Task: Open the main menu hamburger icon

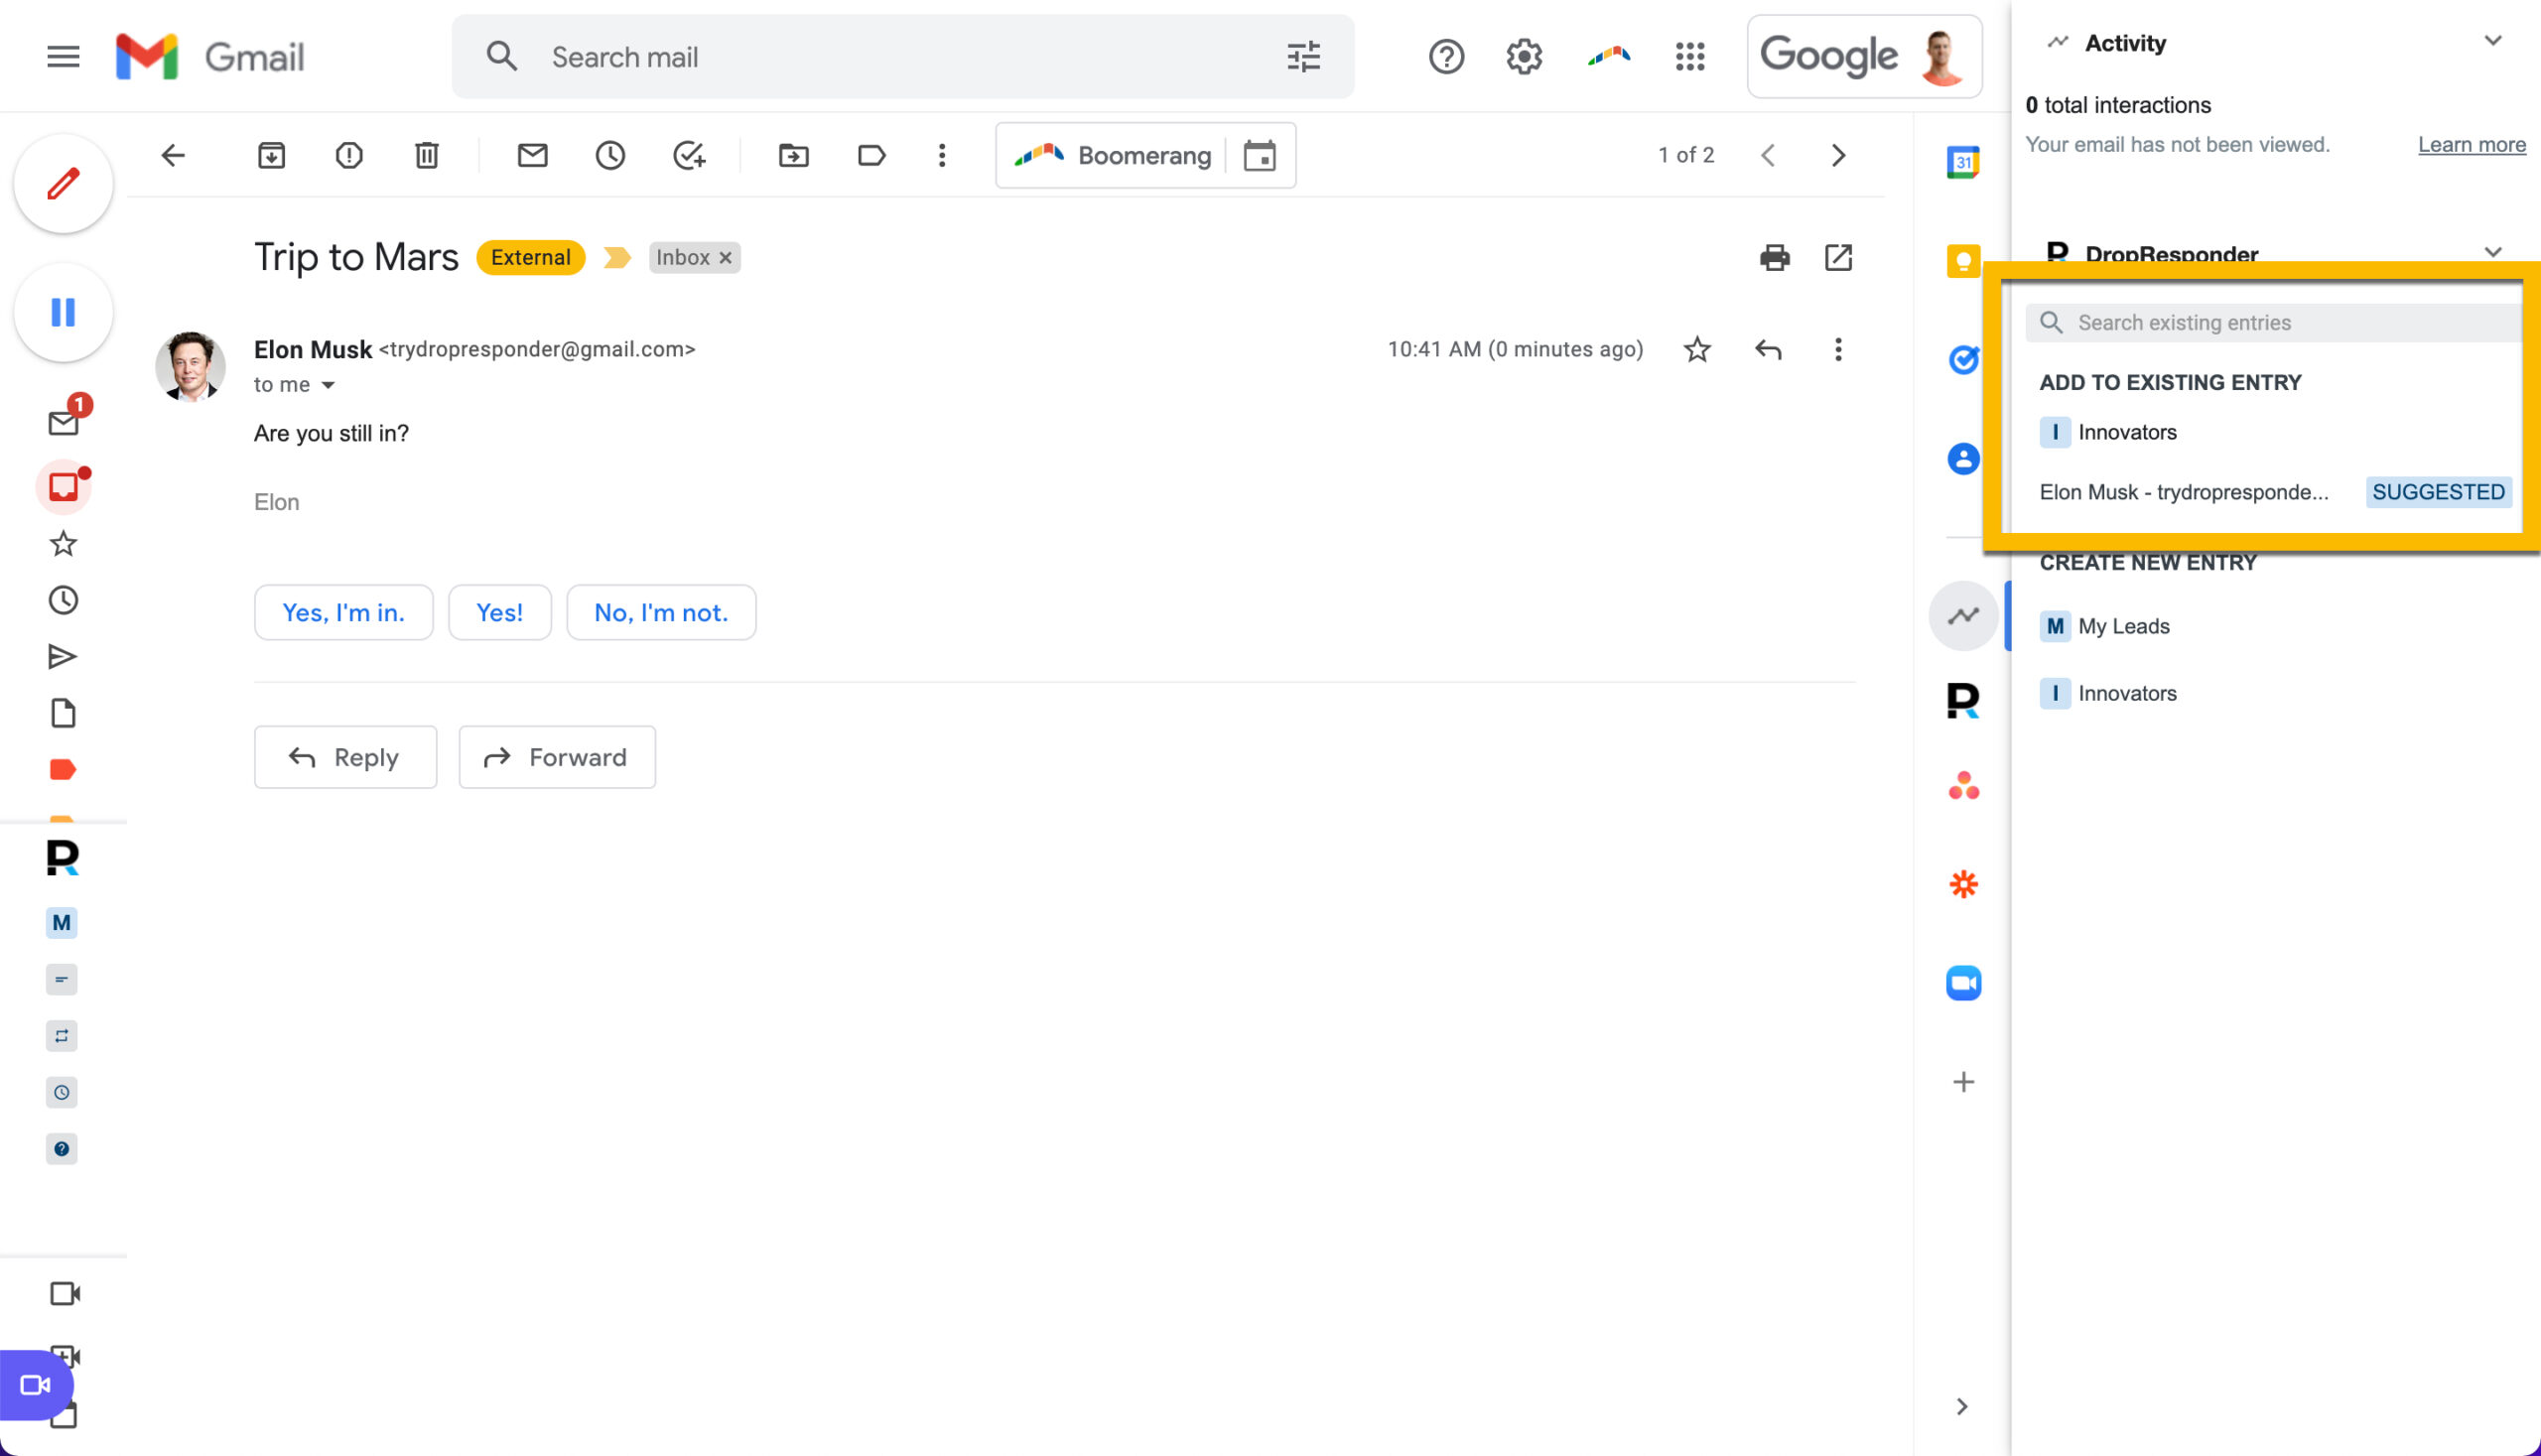Action: [x=63, y=57]
